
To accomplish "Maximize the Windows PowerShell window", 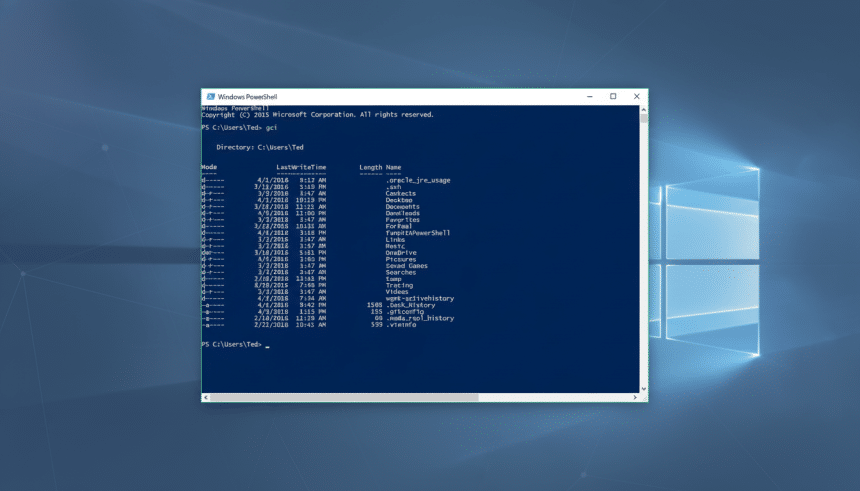I will point(612,97).
